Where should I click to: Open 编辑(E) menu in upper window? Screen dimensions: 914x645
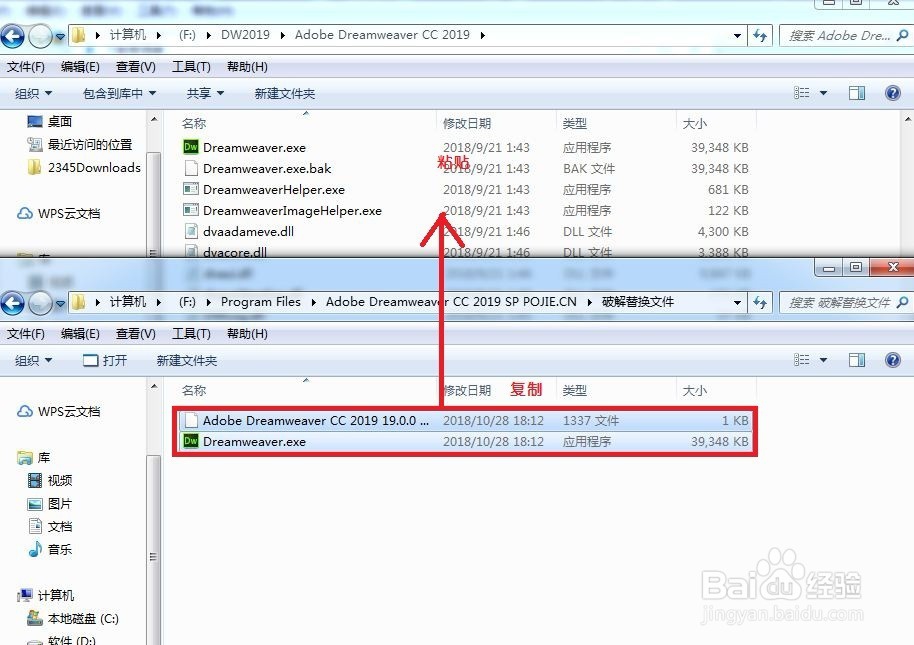tap(80, 67)
